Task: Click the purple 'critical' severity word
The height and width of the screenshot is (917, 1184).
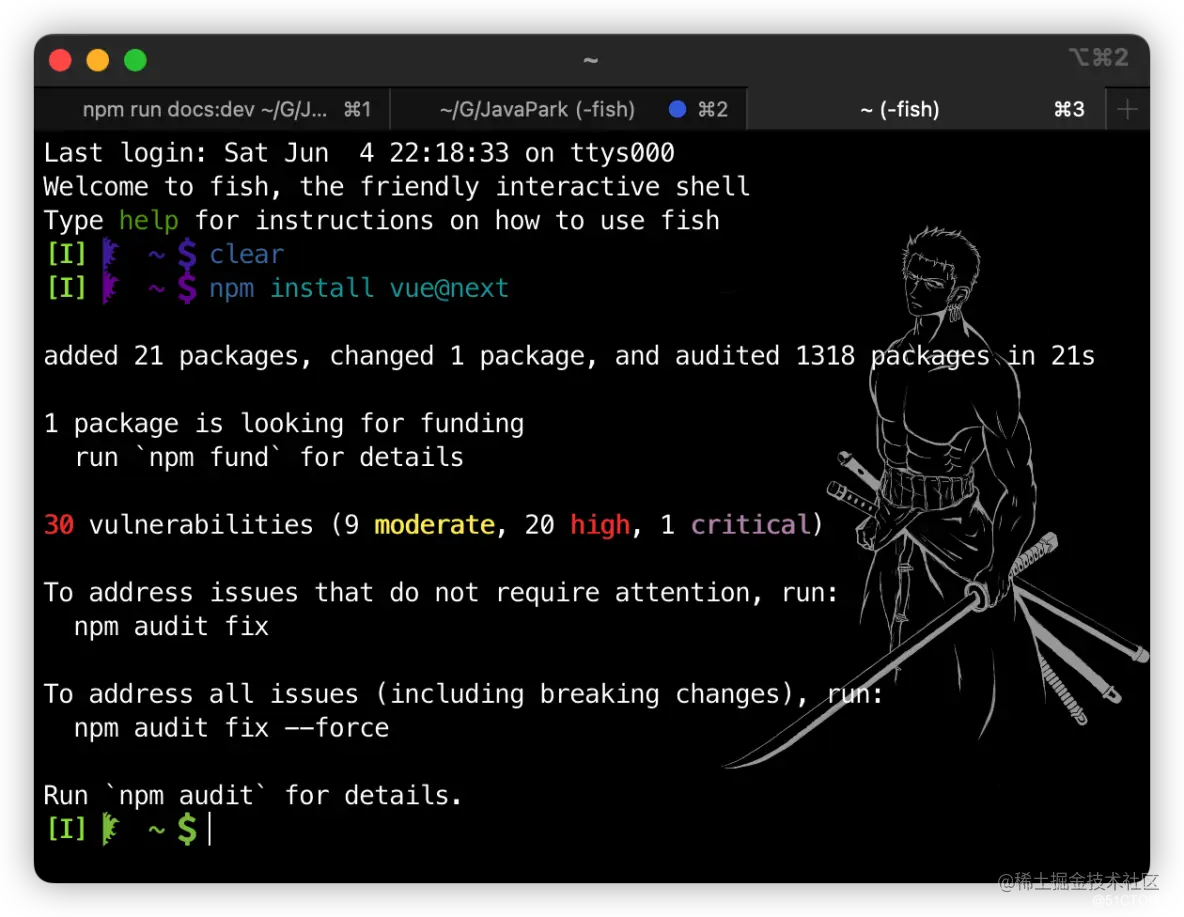Action: pos(750,524)
